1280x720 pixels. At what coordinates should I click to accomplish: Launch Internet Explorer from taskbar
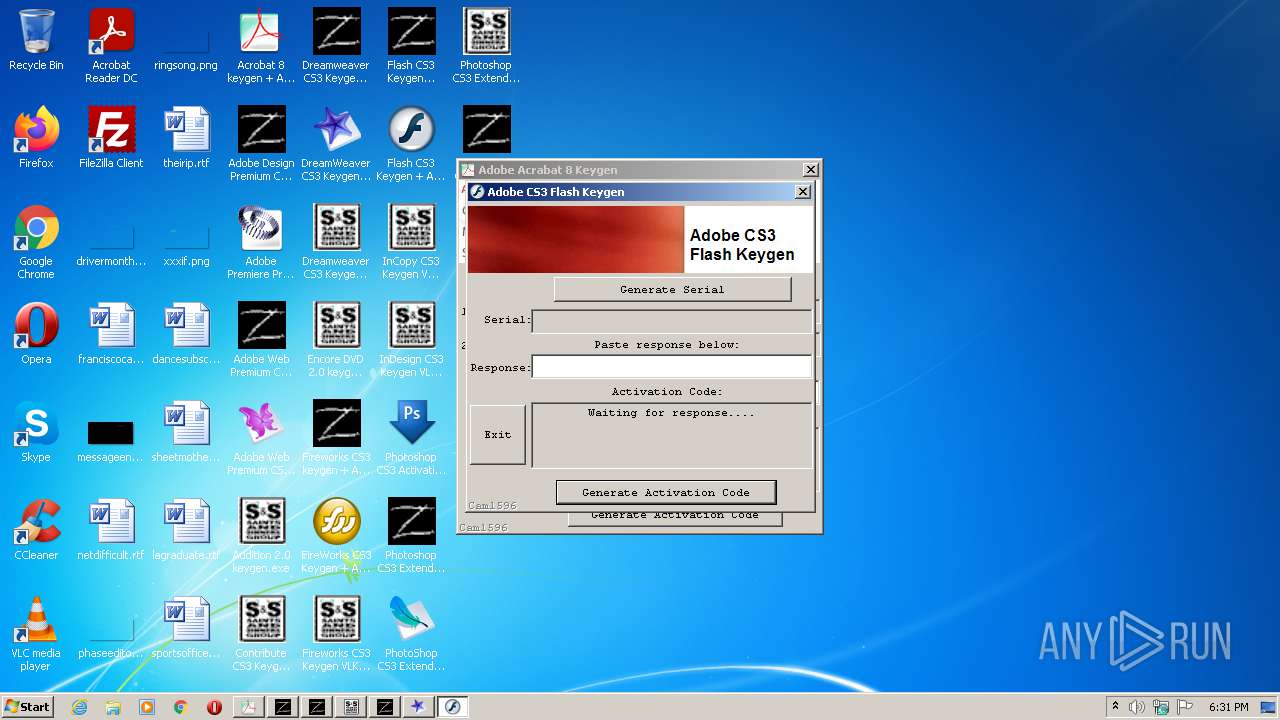click(x=79, y=707)
